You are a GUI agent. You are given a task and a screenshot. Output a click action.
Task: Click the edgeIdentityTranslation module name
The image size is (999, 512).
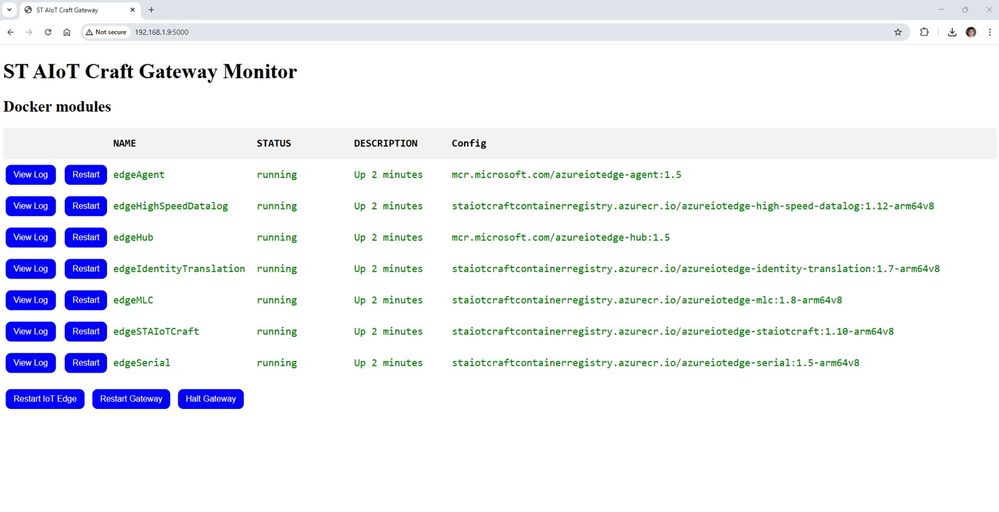pyautogui.click(x=179, y=268)
